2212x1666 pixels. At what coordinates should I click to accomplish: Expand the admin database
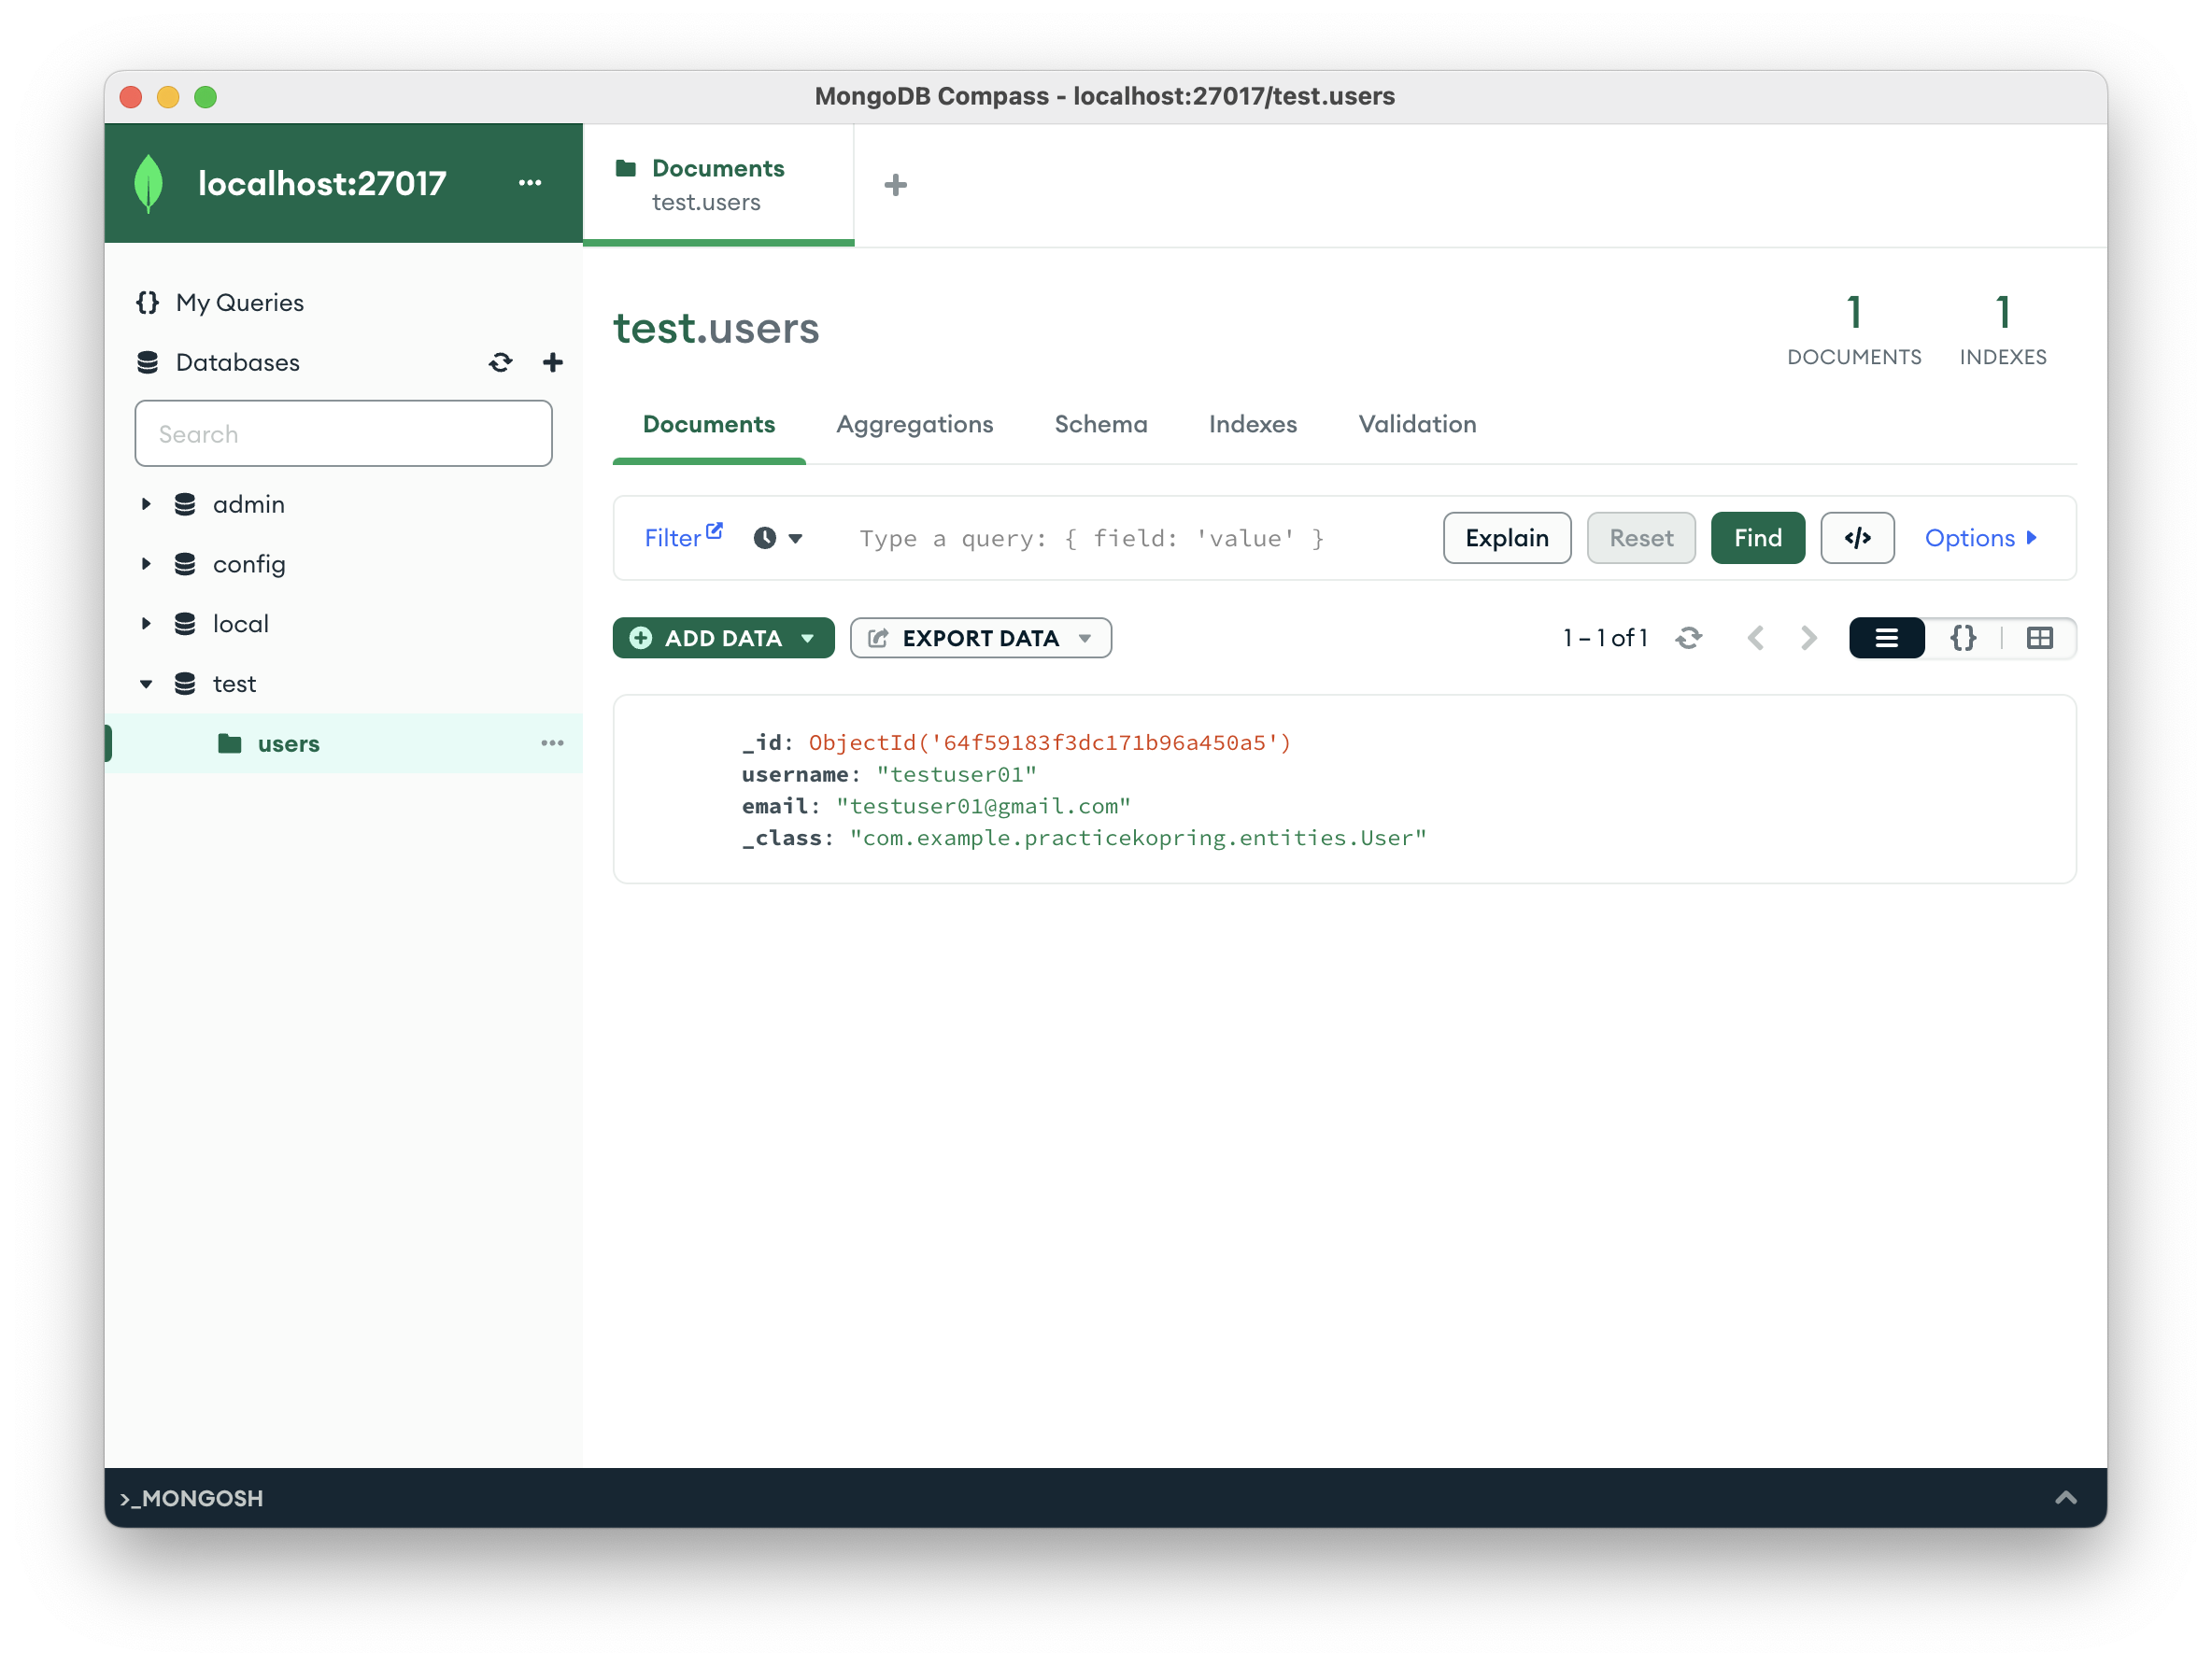(x=146, y=504)
